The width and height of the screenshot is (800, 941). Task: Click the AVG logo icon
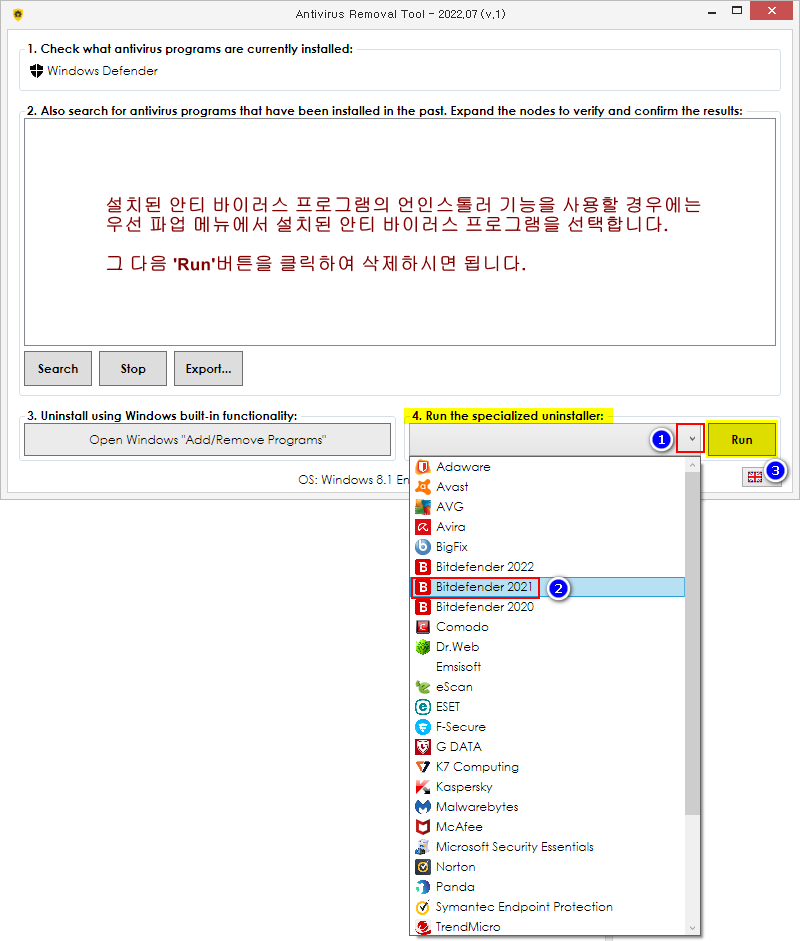click(x=423, y=507)
